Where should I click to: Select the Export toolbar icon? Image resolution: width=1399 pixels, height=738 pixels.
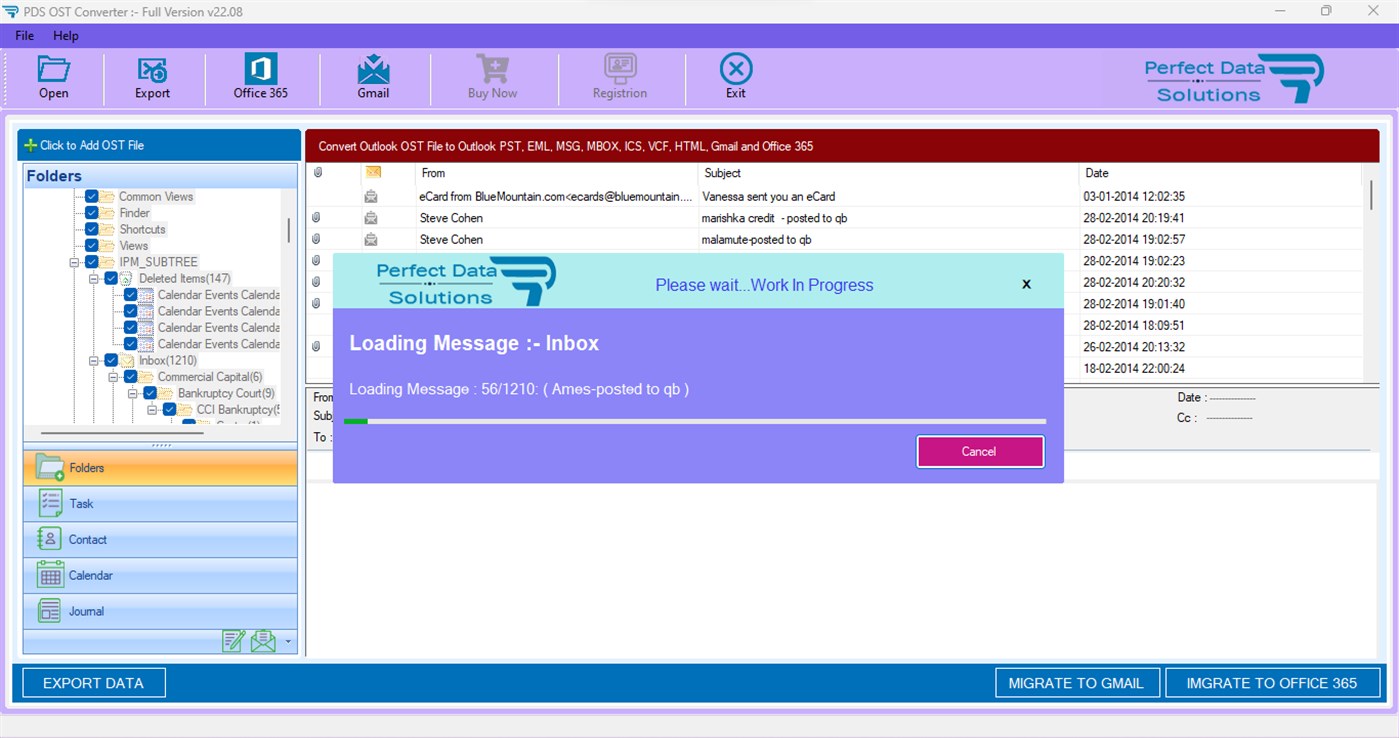pos(152,75)
